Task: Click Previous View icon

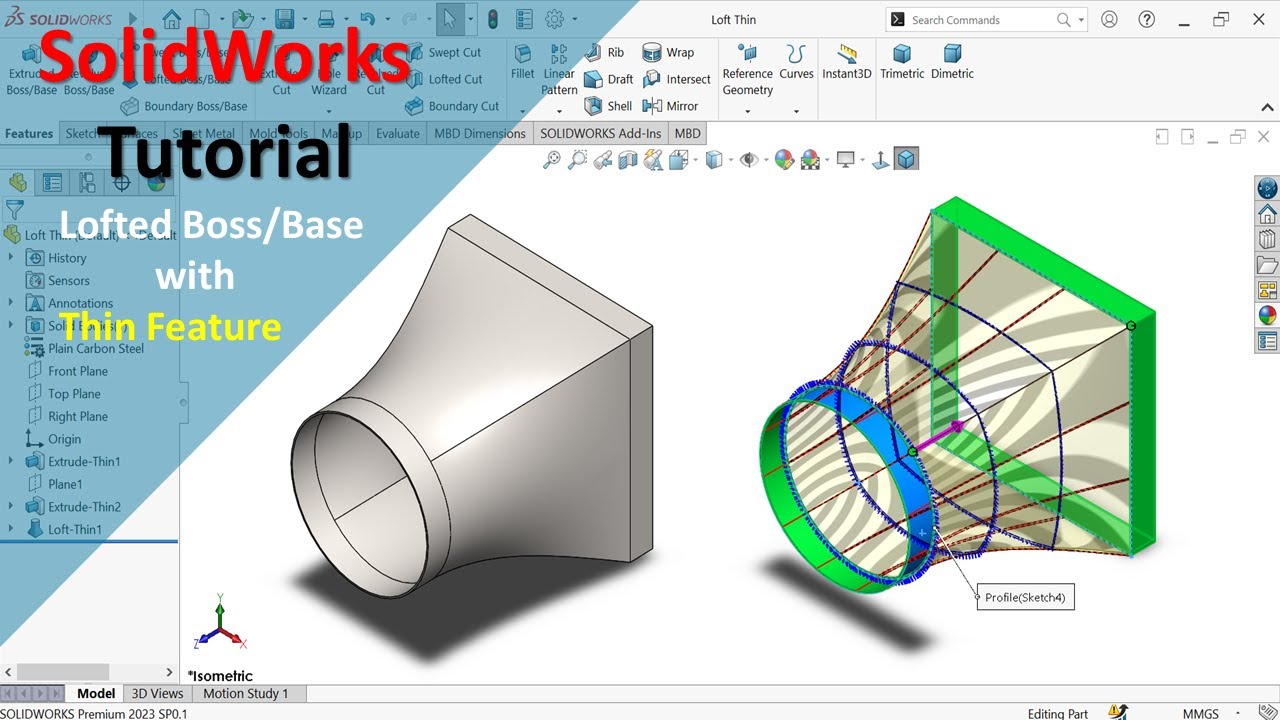Action: click(x=603, y=159)
